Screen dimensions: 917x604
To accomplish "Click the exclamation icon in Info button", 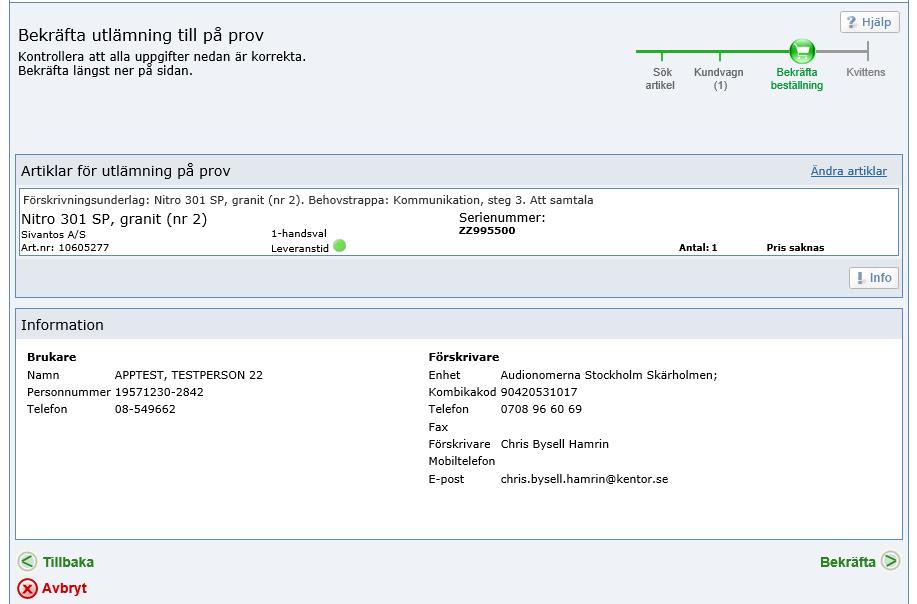I will coord(860,278).
